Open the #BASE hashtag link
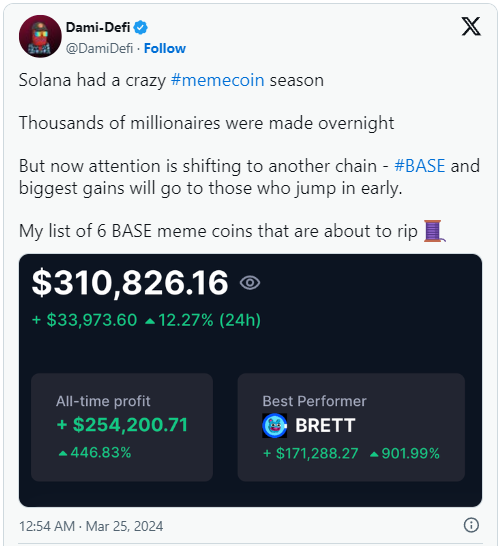 click(420, 166)
